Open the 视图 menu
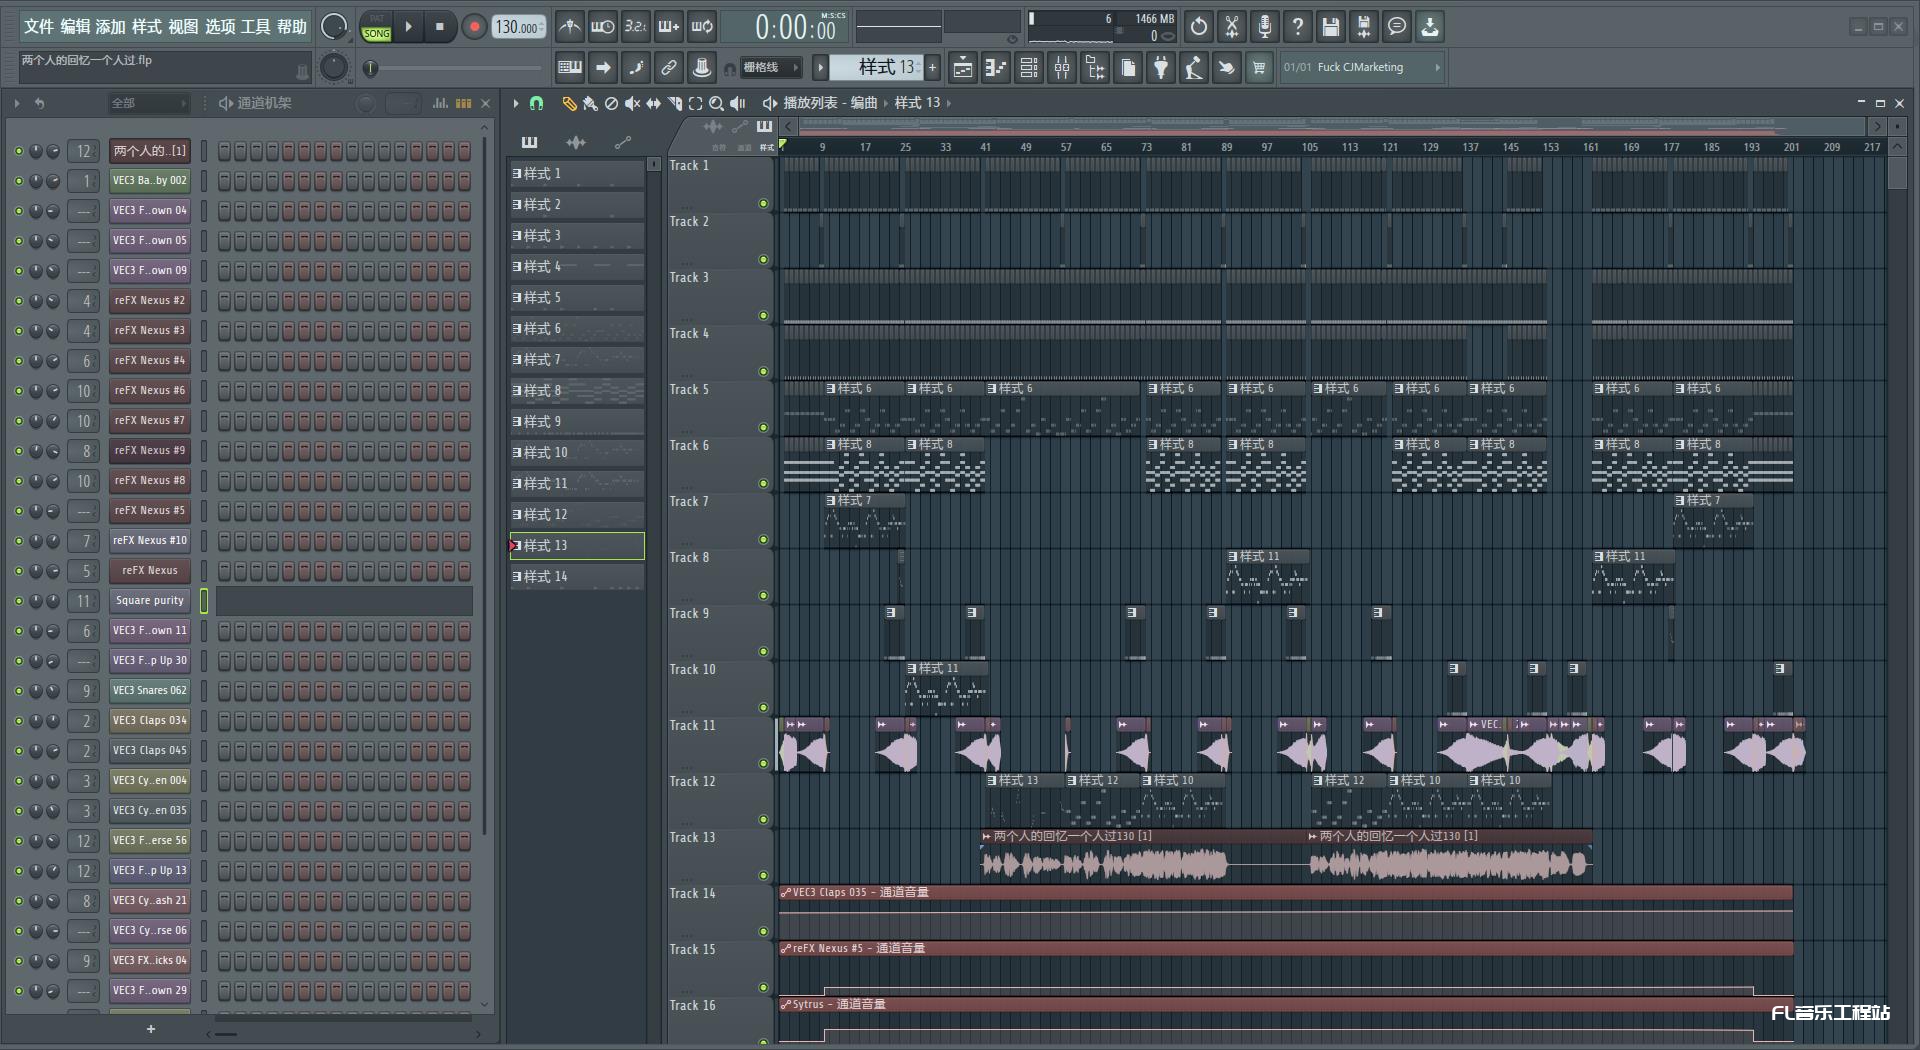1920x1050 pixels. coord(183,27)
